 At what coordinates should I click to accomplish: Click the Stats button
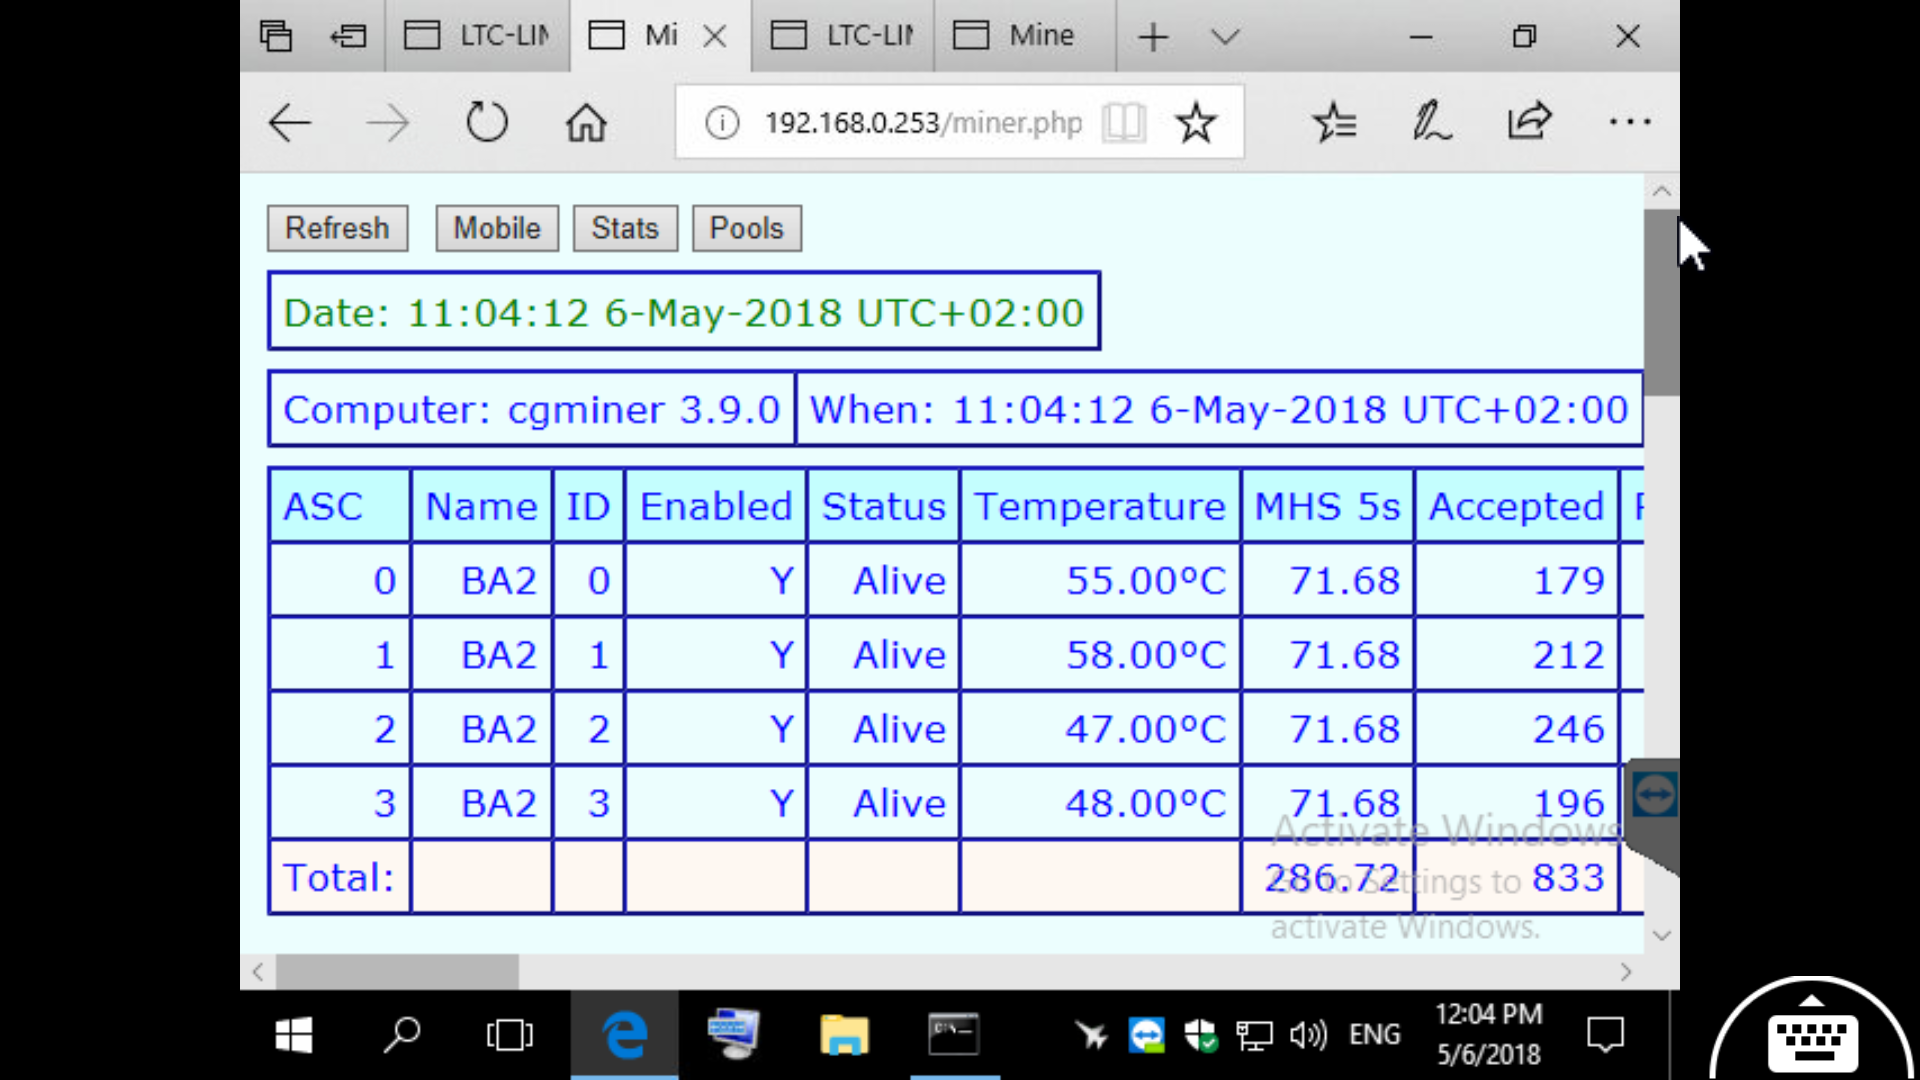[625, 228]
